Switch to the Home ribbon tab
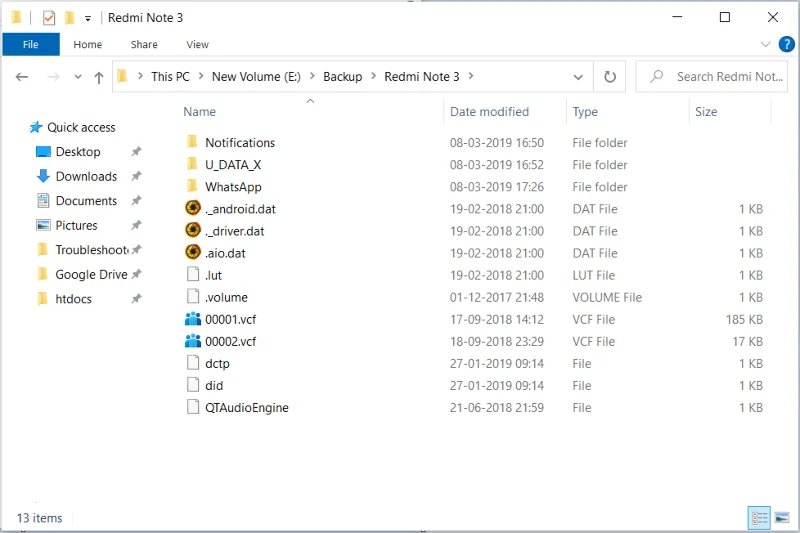The width and height of the screenshot is (800, 533). click(x=88, y=44)
